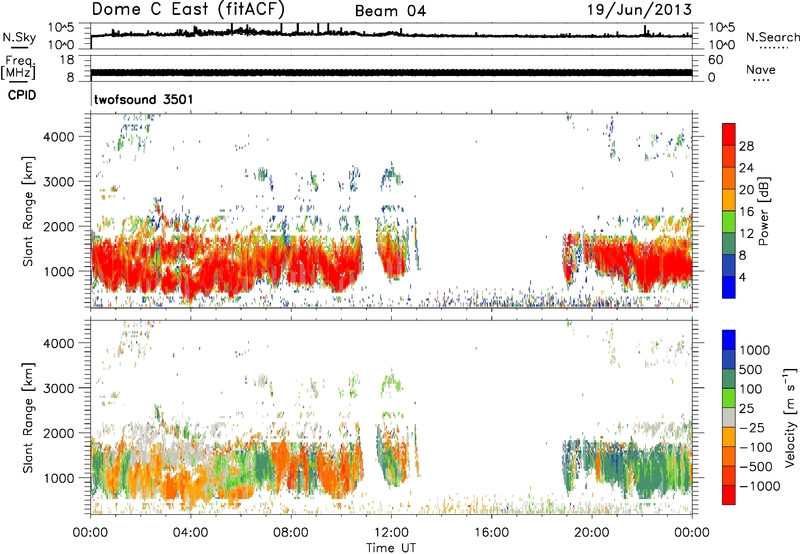The image size is (800, 554).
Task: Click the solid line sample under "Freq. [MHz]"
Action: pos(18,82)
